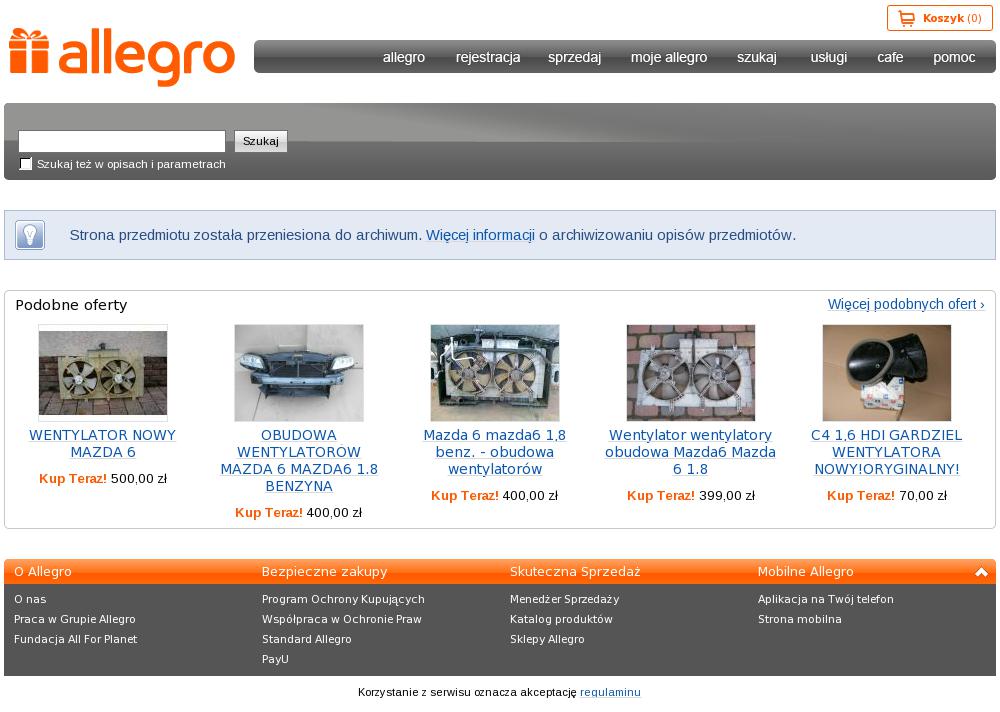This screenshot has width=1000, height=712.
Task: Open C4 1,6 HDI GARDZIEL WENTYLATORA link
Action: [886, 452]
